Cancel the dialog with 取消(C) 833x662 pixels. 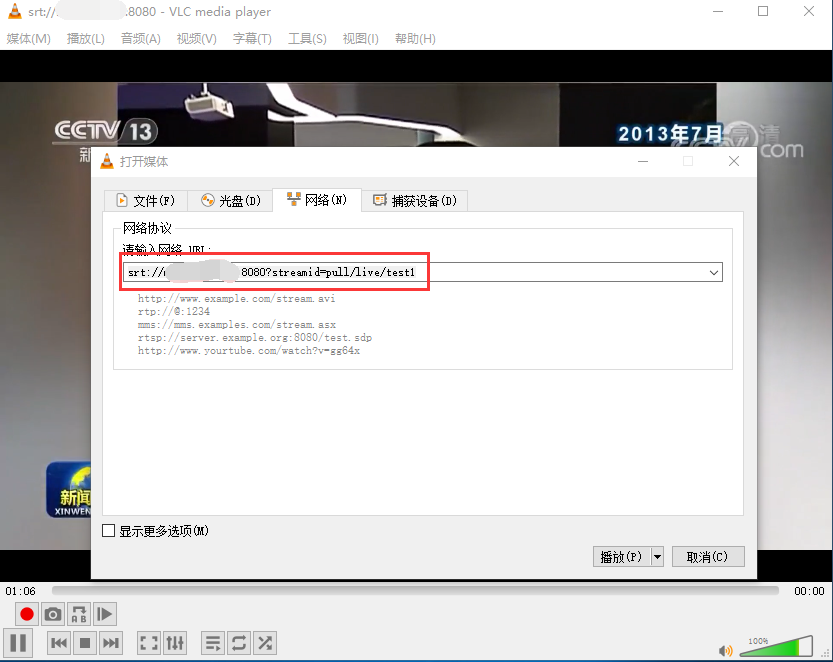(708, 556)
